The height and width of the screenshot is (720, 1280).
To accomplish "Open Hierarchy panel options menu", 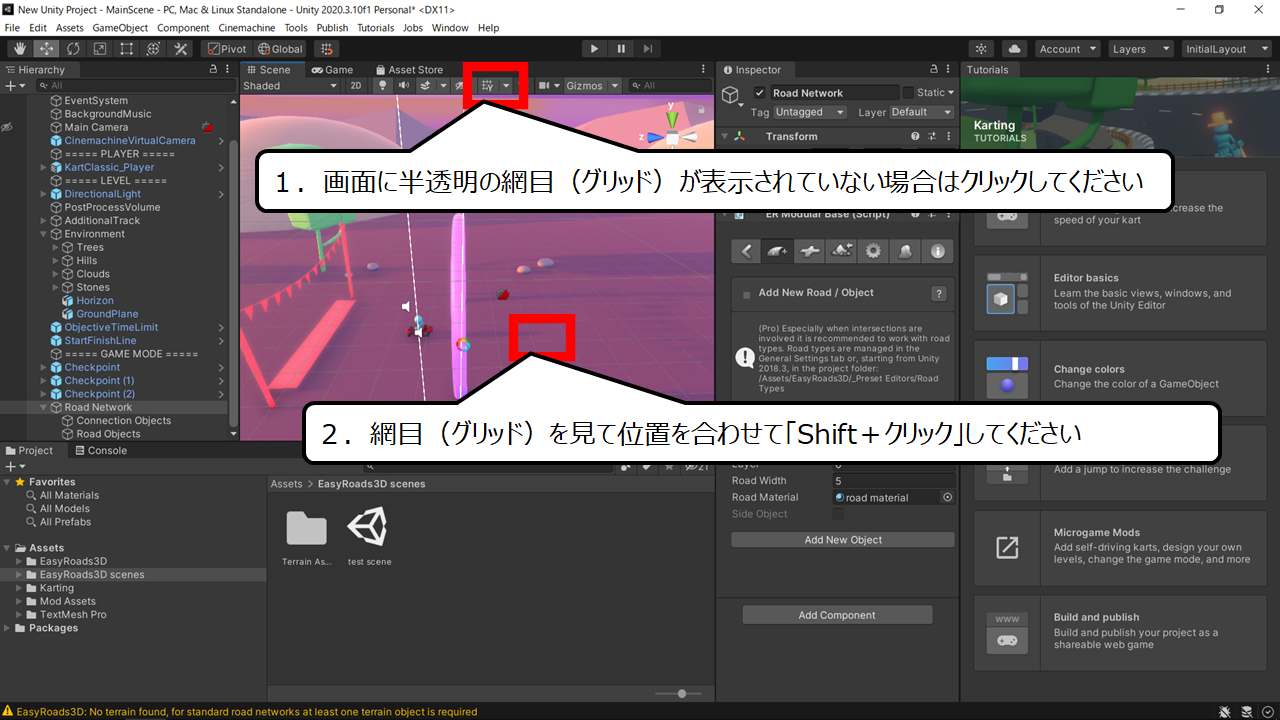I will point(228,70).
